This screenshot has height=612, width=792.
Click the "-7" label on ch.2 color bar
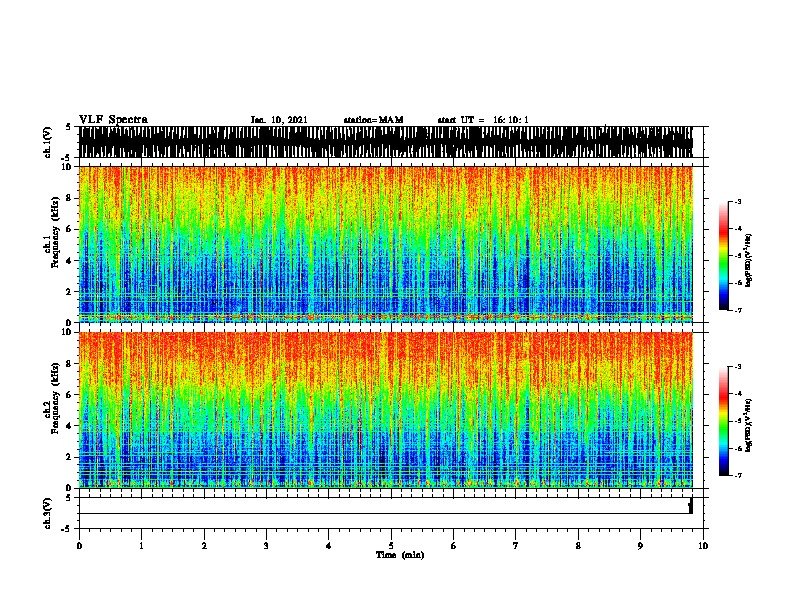coord(737,475)
